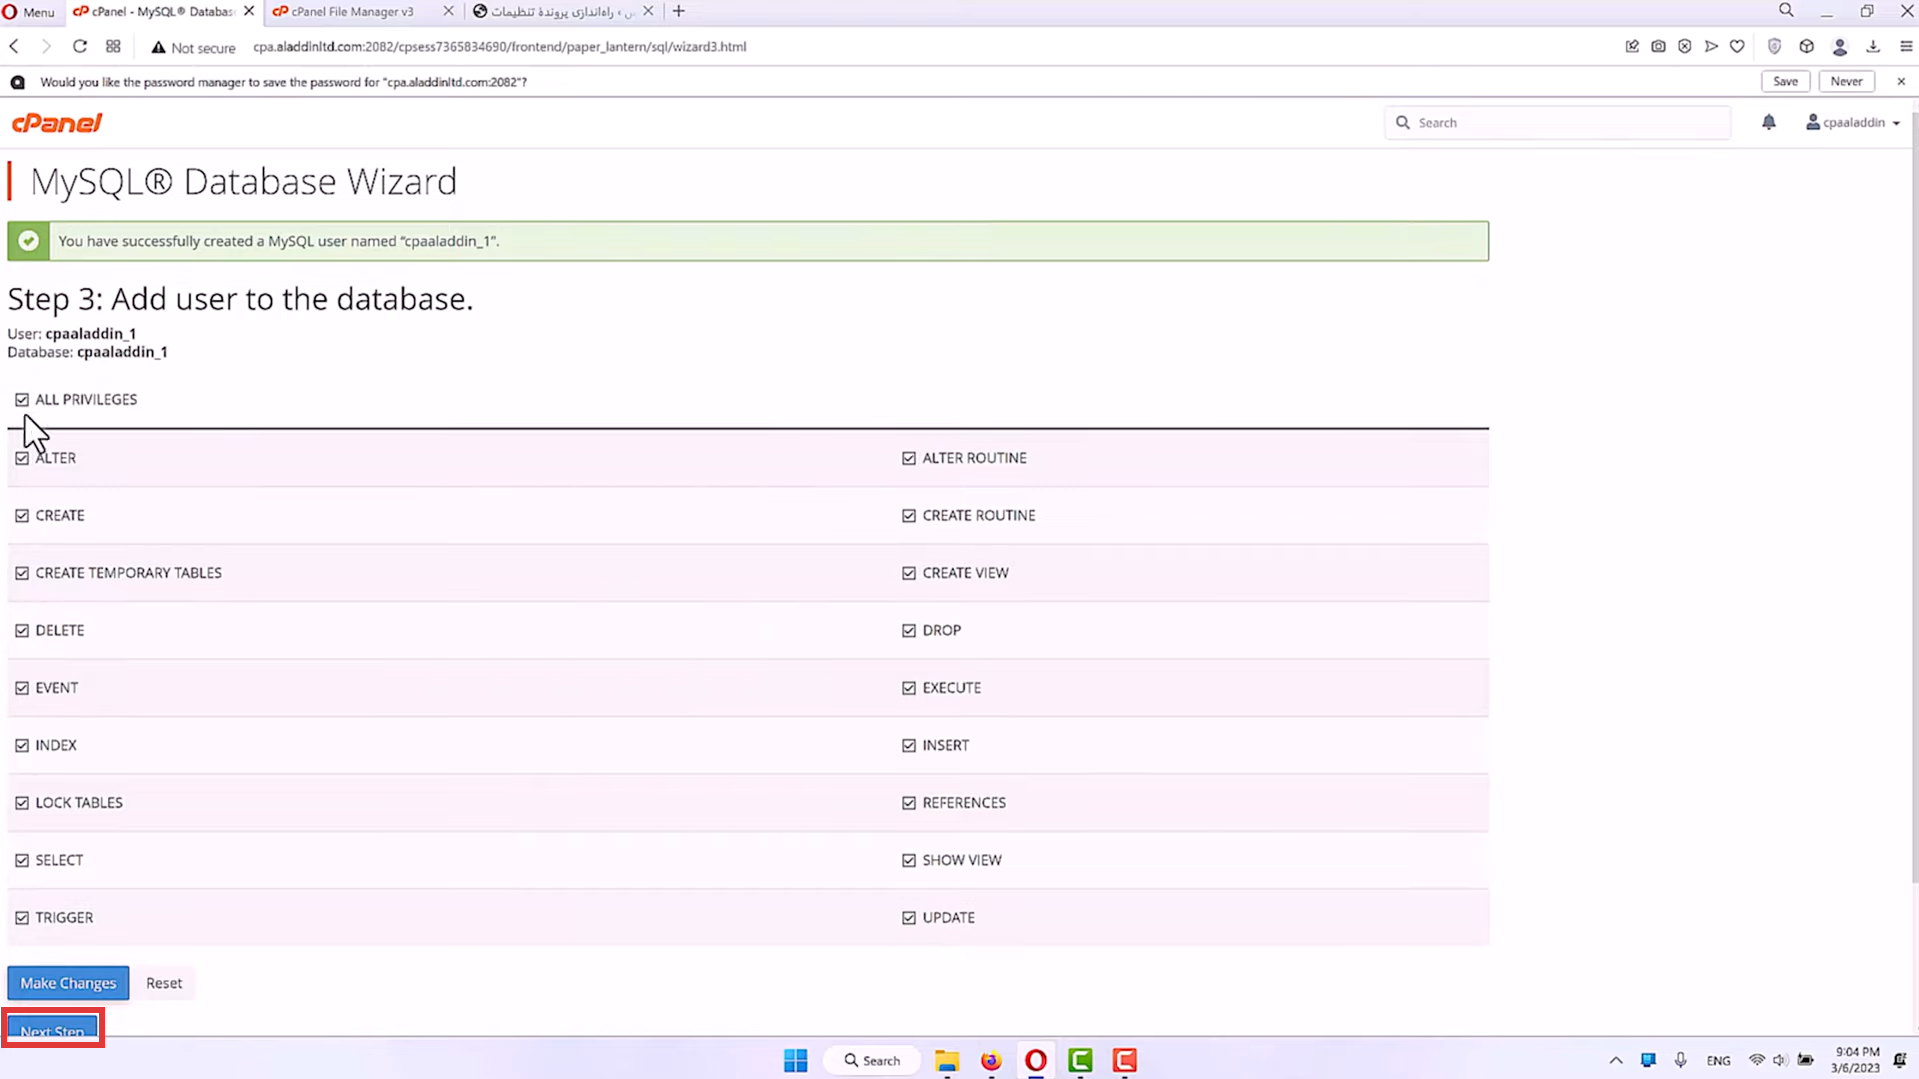Click the Not secure warning icon
This screenshot has height=1079, width=1919.
[158, 47]
